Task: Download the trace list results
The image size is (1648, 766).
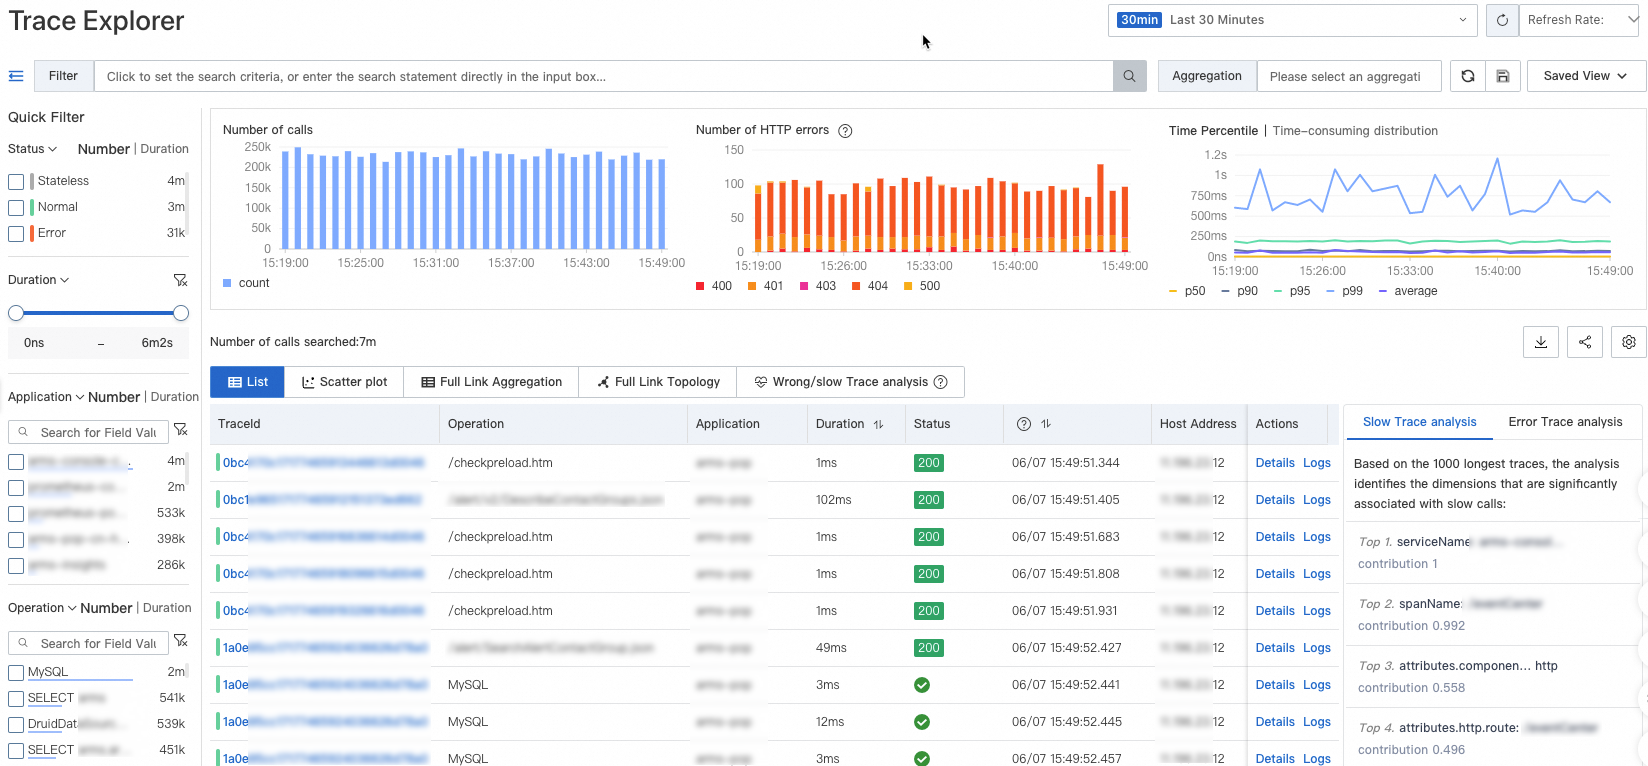Action: (x=1540, y=342)
